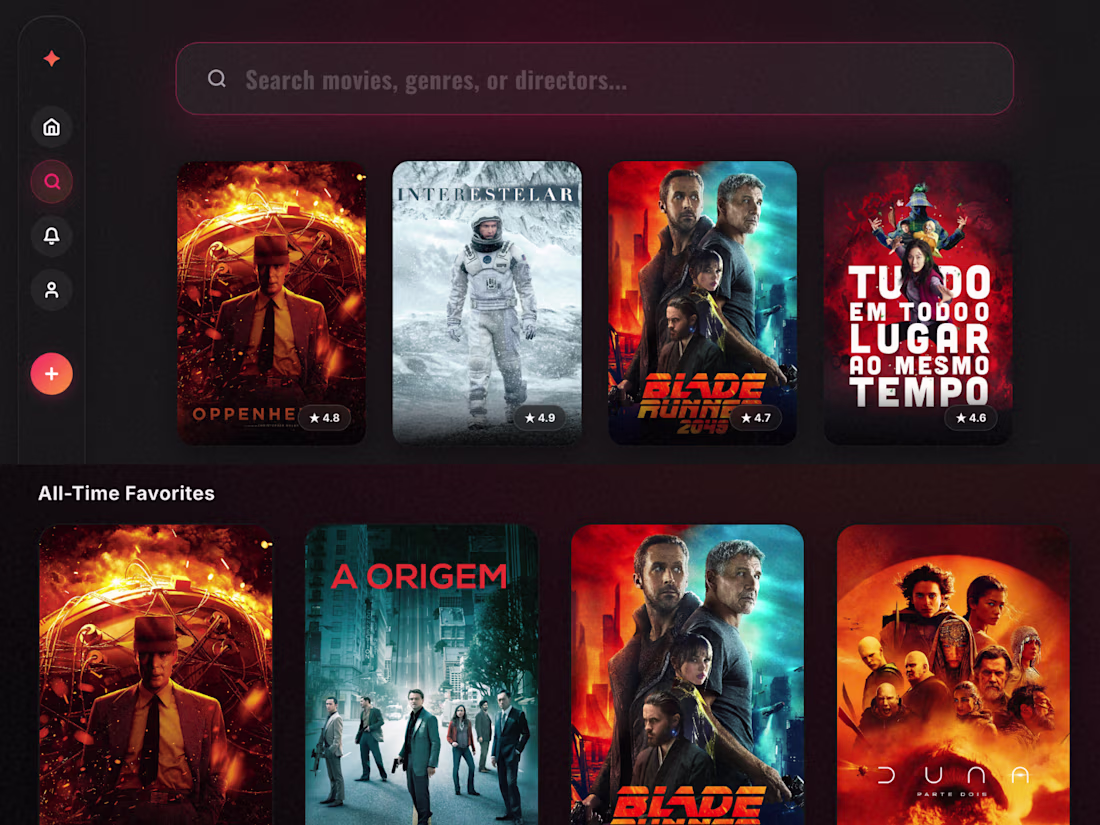Screen dimensions: 1100x825
Task: Click the magnifier icon in search bar
Action: coord(217,79)
